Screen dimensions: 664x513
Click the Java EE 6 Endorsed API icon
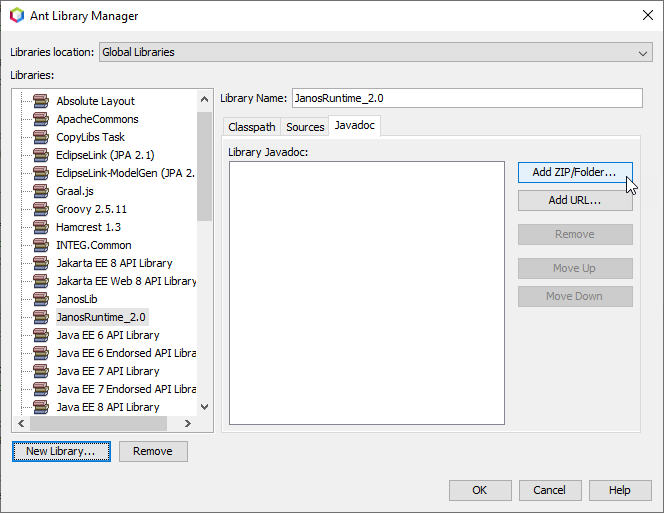pos(41,353)
